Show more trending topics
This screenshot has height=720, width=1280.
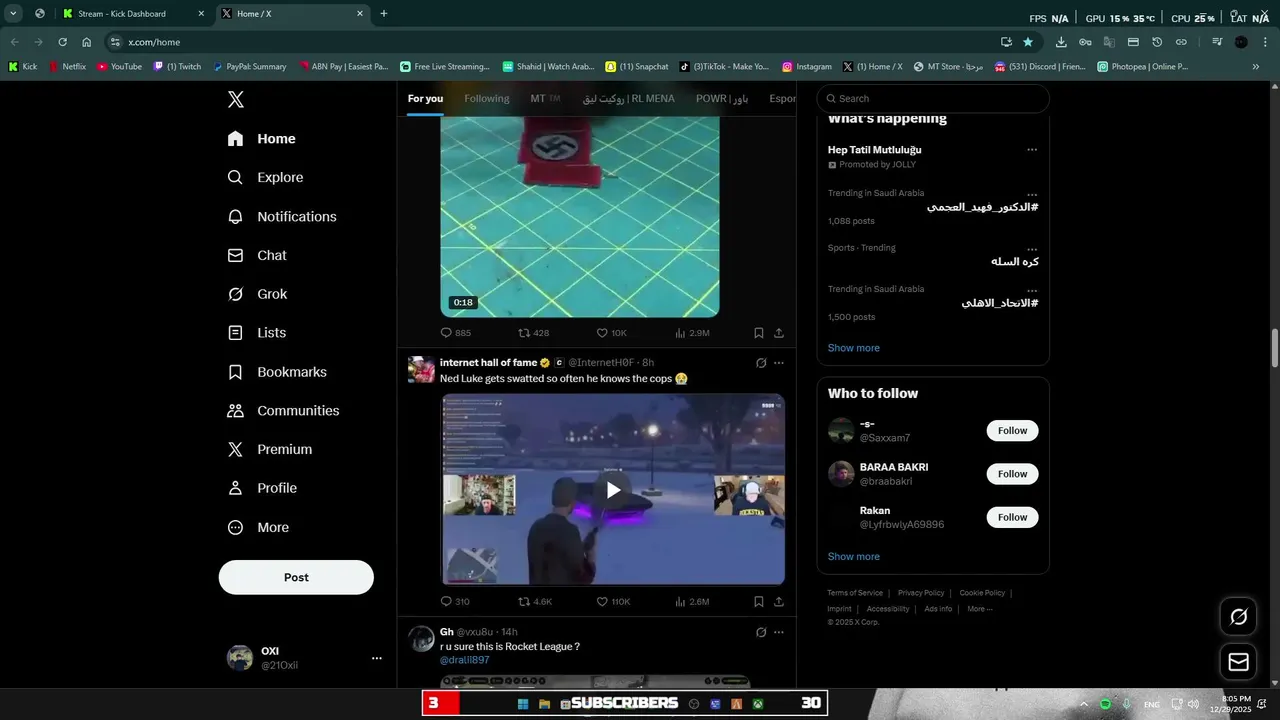(x=853, y=348)
